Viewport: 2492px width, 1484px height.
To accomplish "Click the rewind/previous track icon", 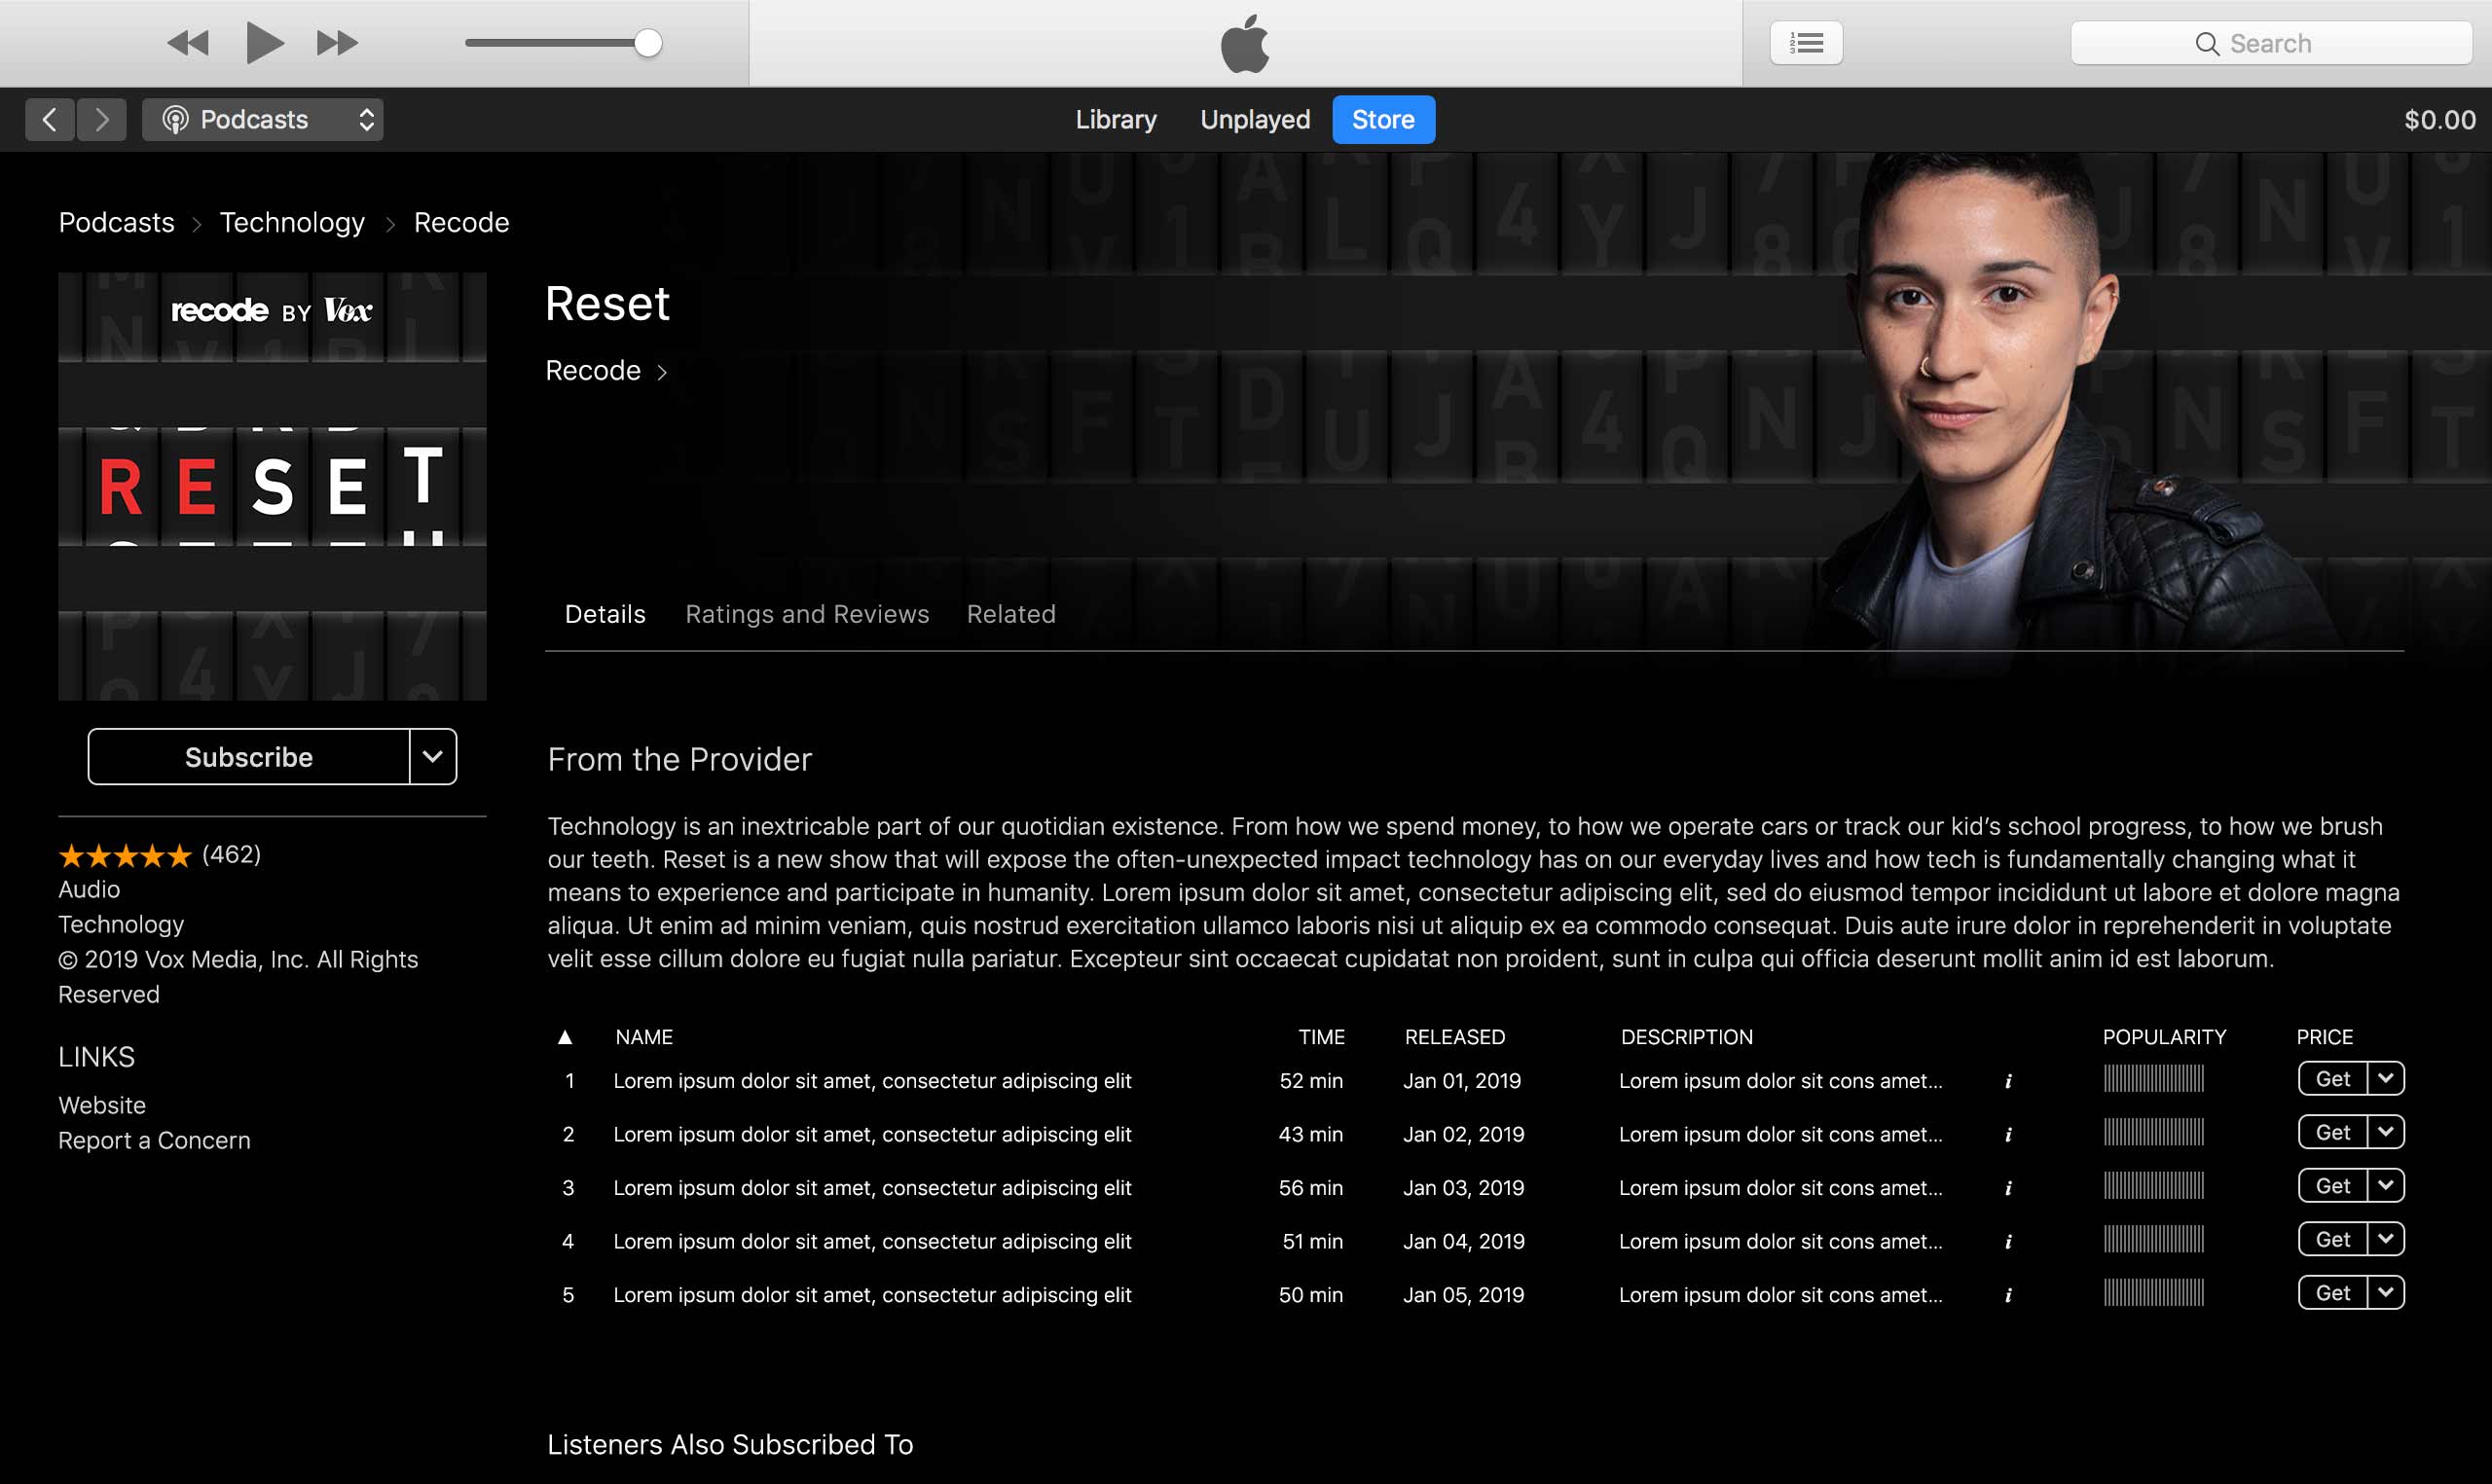I will click(x=187, y=43).
